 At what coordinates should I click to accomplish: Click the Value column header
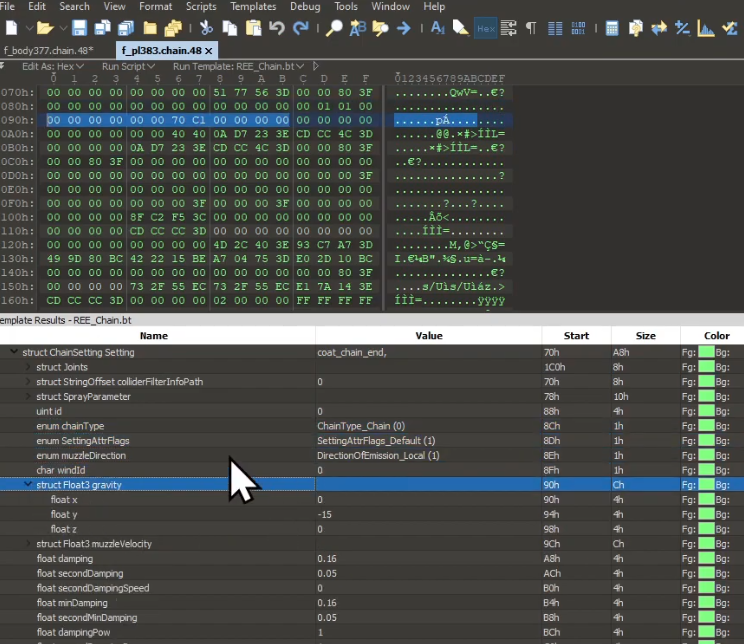pyautogui.click(x=428, y=336)
